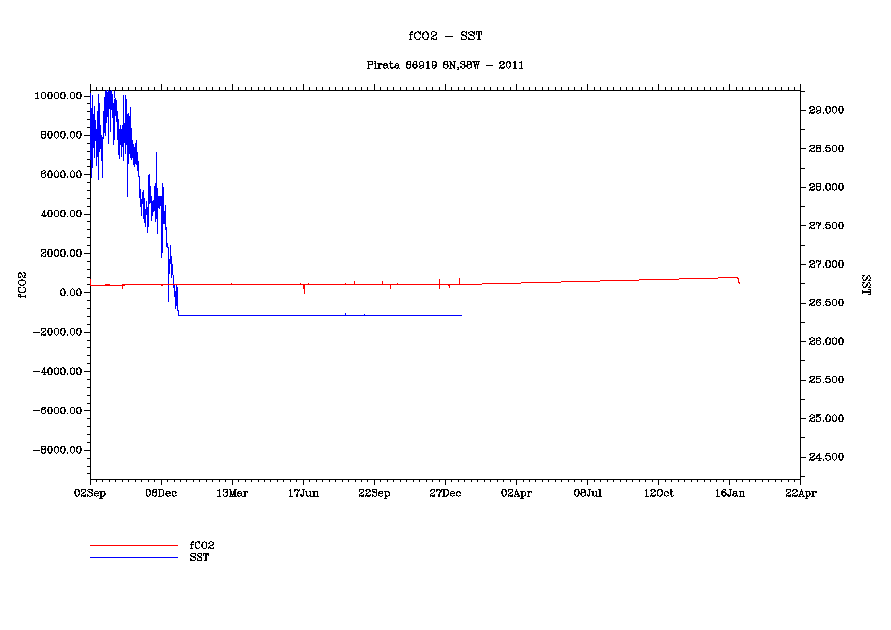Click the 02Sep date tick on x-axis
891x630 pixels.
pos(90,493)
